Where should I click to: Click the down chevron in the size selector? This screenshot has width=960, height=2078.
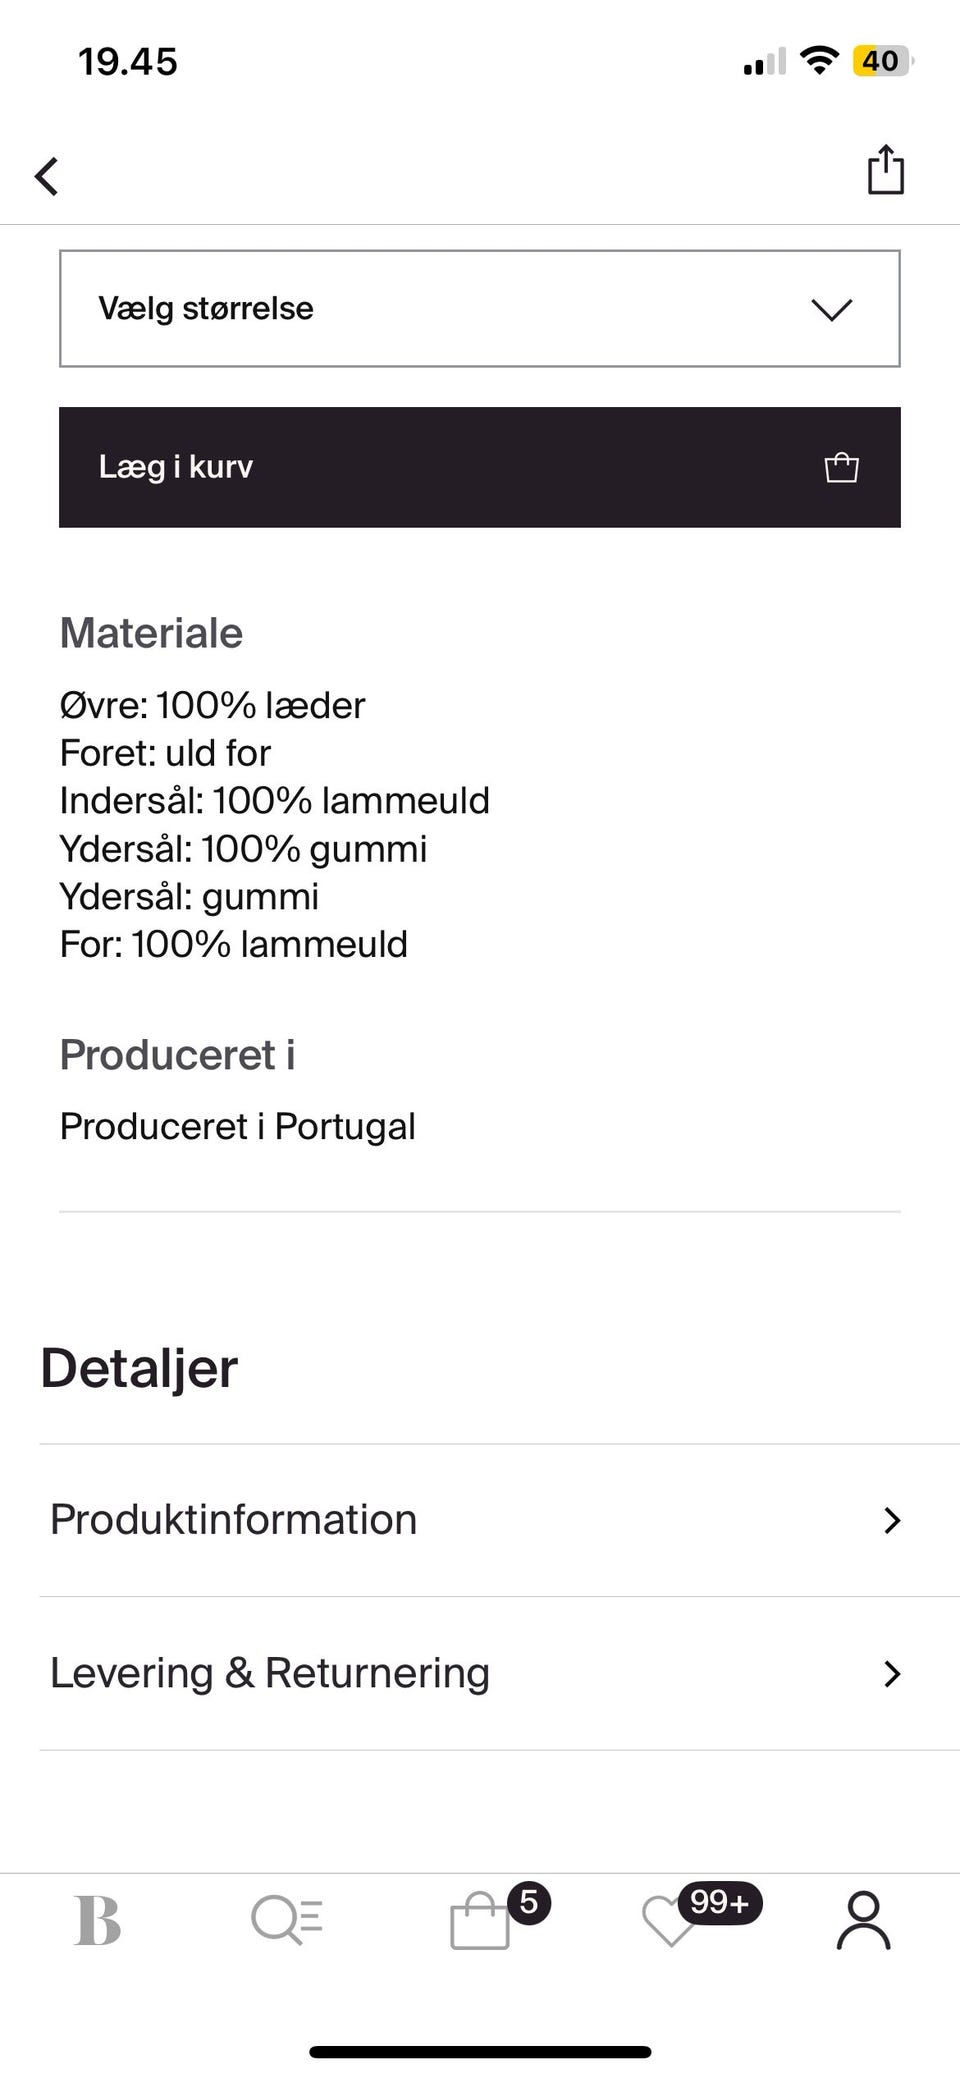pyautogui.click(x=831, y=310)
